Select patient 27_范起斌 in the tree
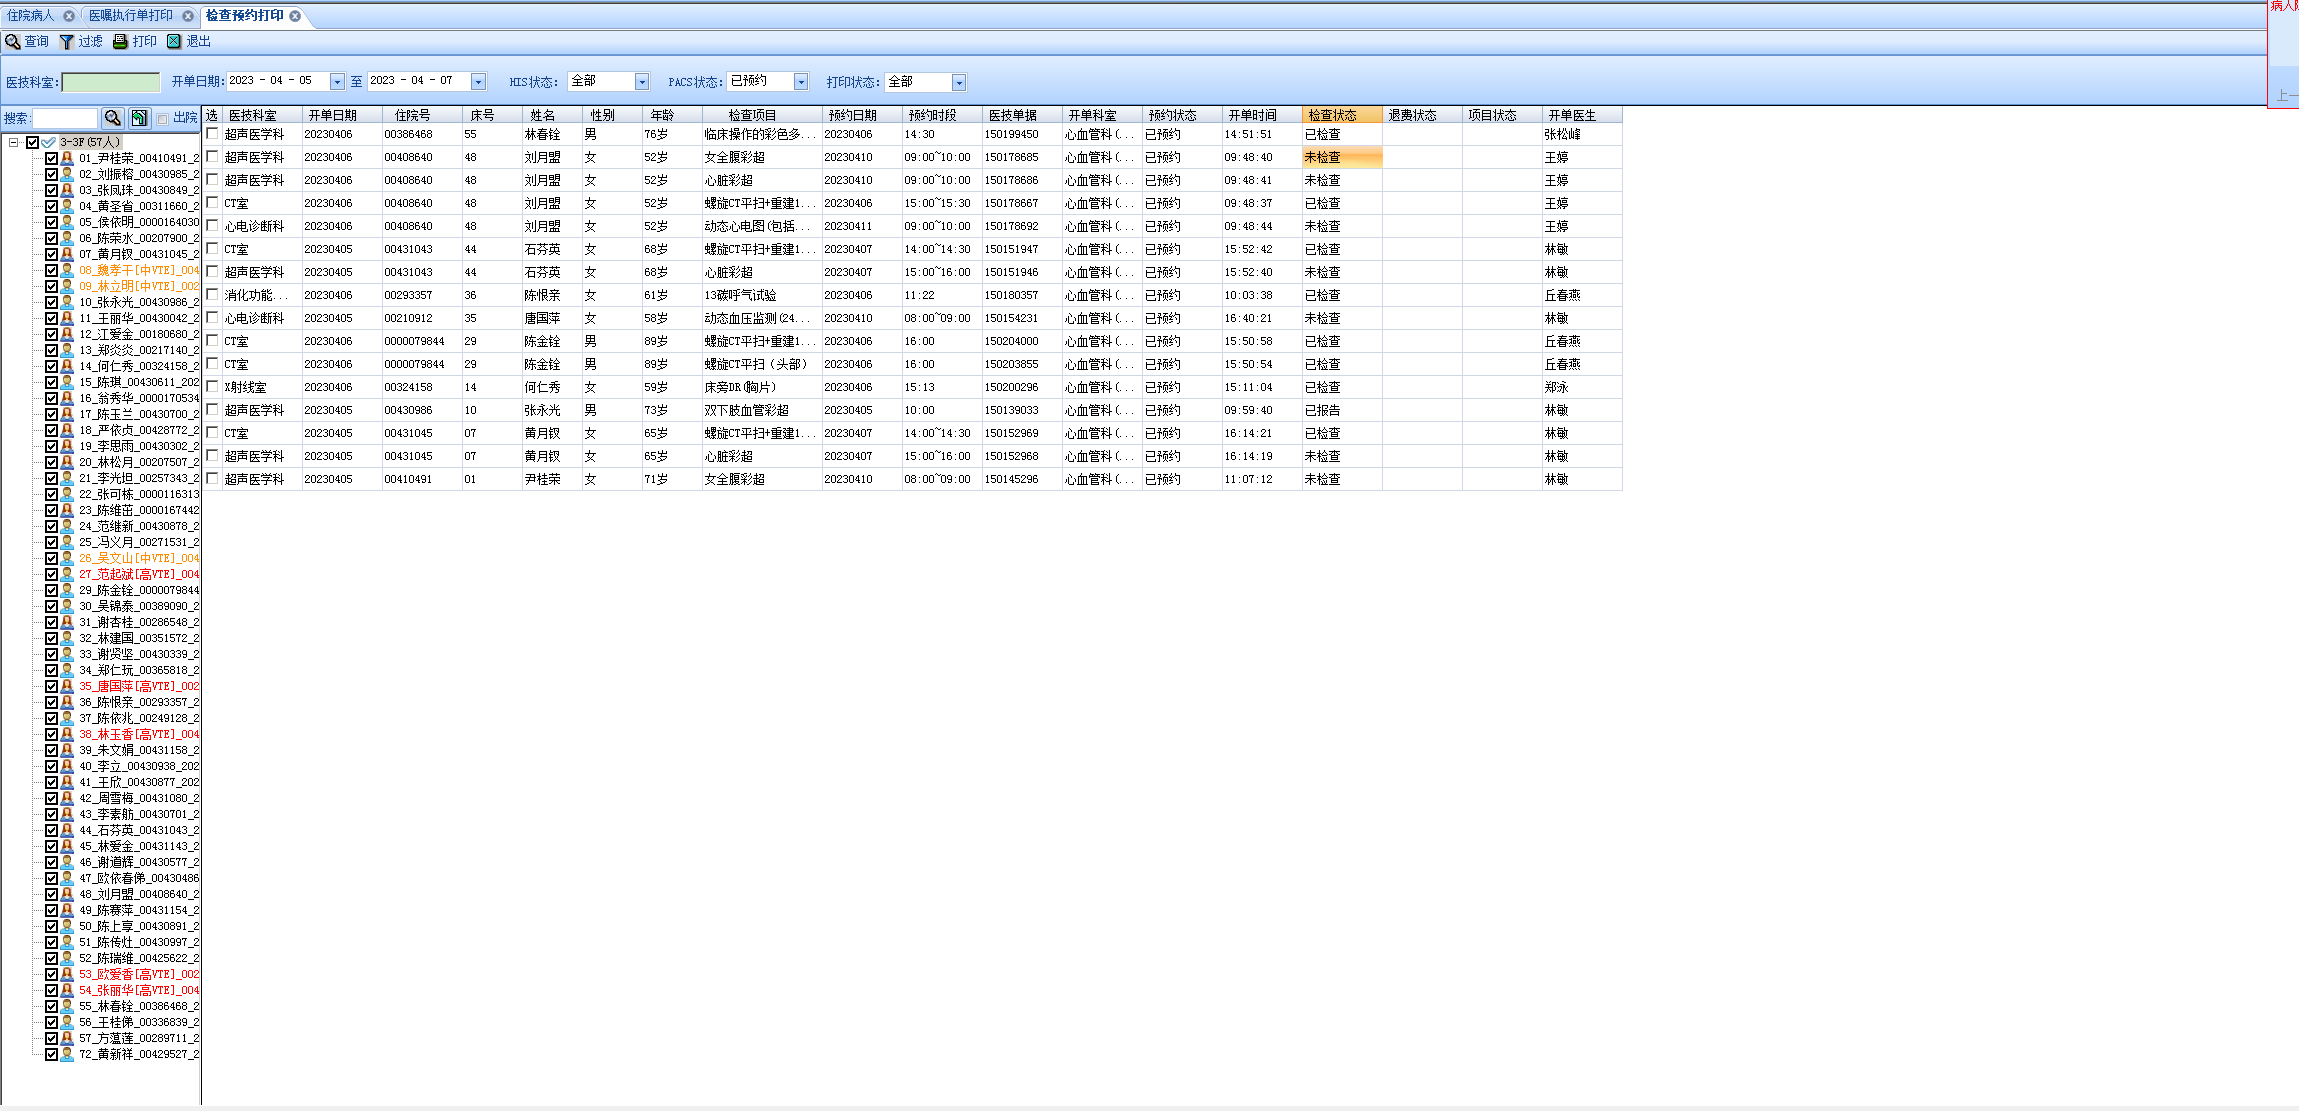Viewport: 2299px width, 1111px height. 138,574
